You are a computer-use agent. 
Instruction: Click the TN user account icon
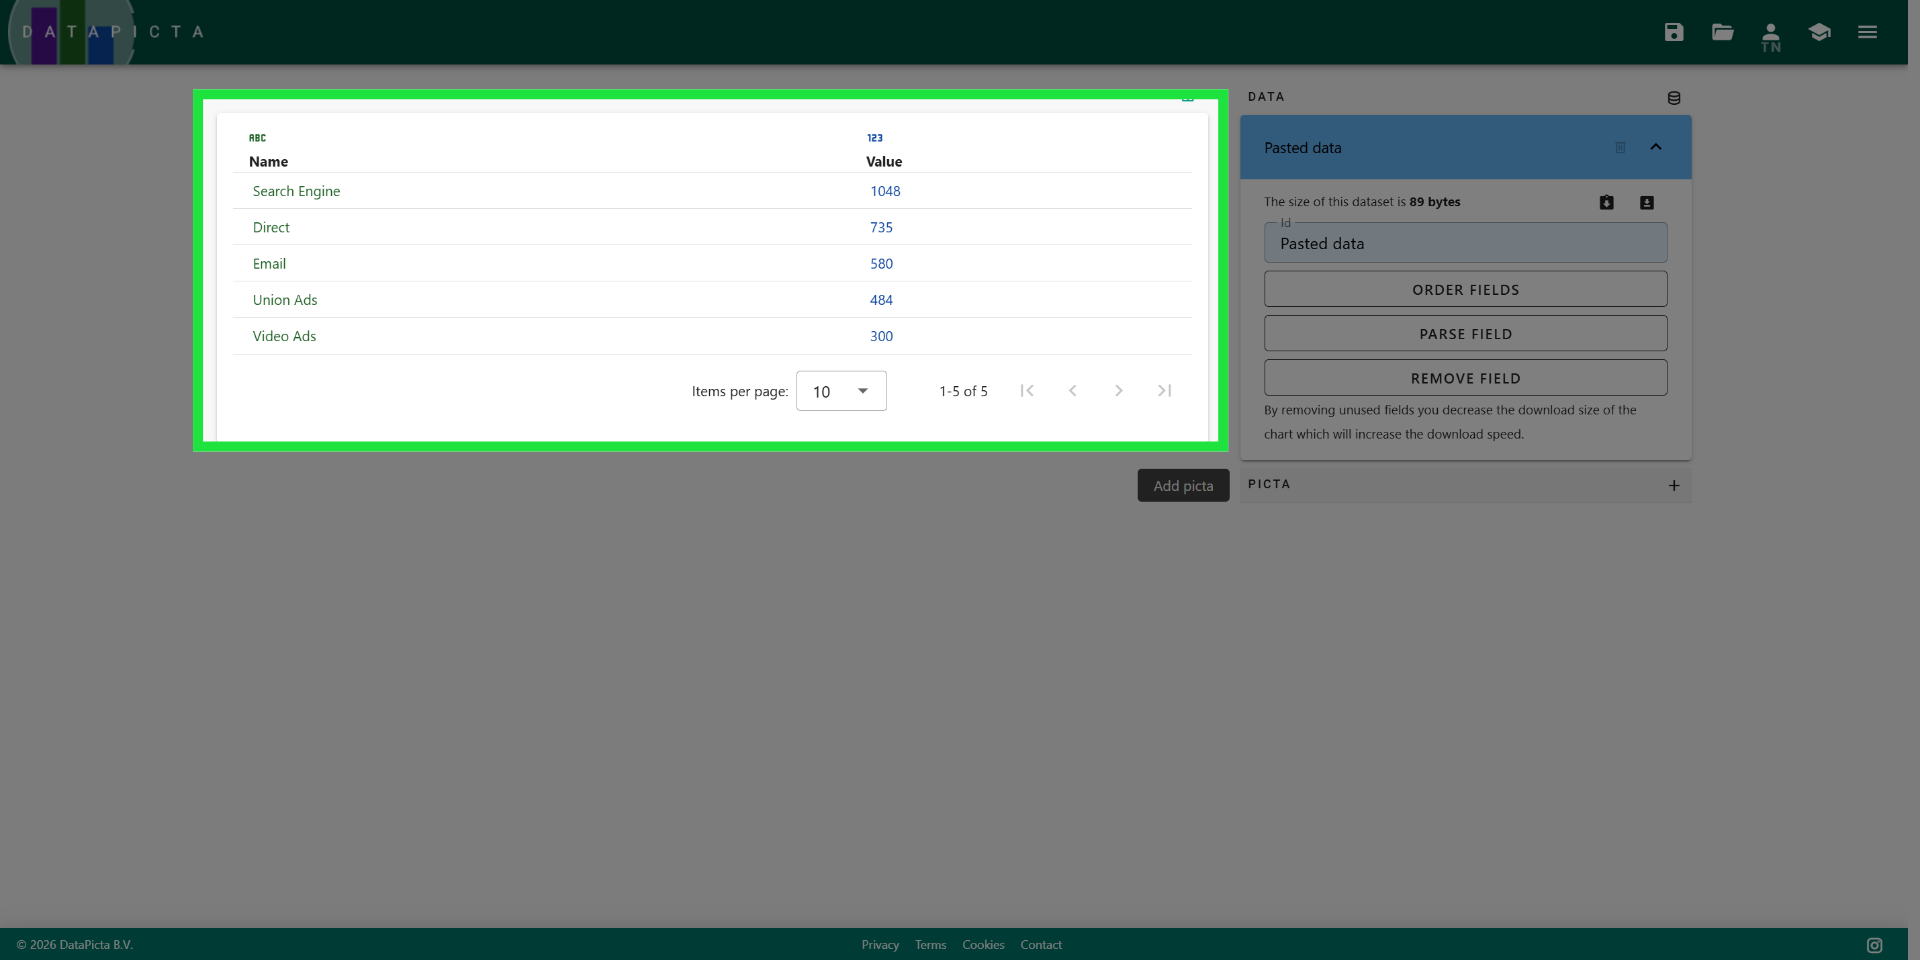click(x=1771, y=32)
